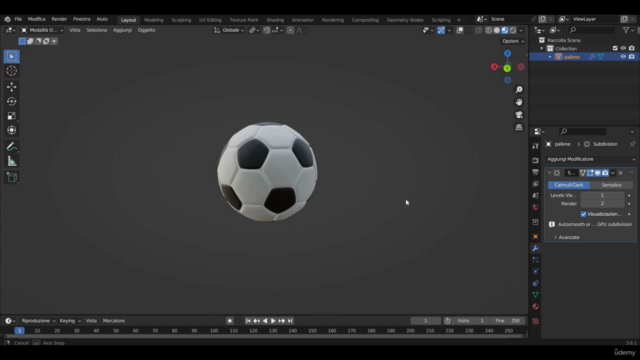Switch to rendered viewport shading
The width and height of the screenshot is (640, 360).
[x=513, y=30]
